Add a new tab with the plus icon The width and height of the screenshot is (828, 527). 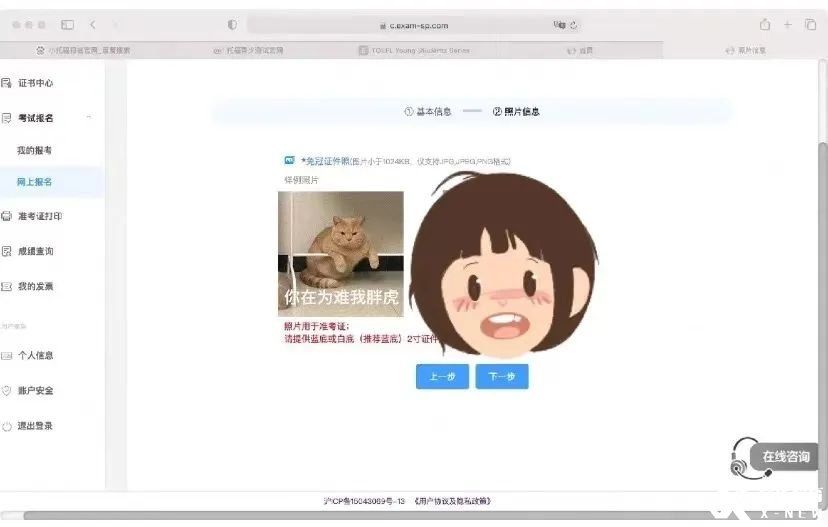(787, 24)
